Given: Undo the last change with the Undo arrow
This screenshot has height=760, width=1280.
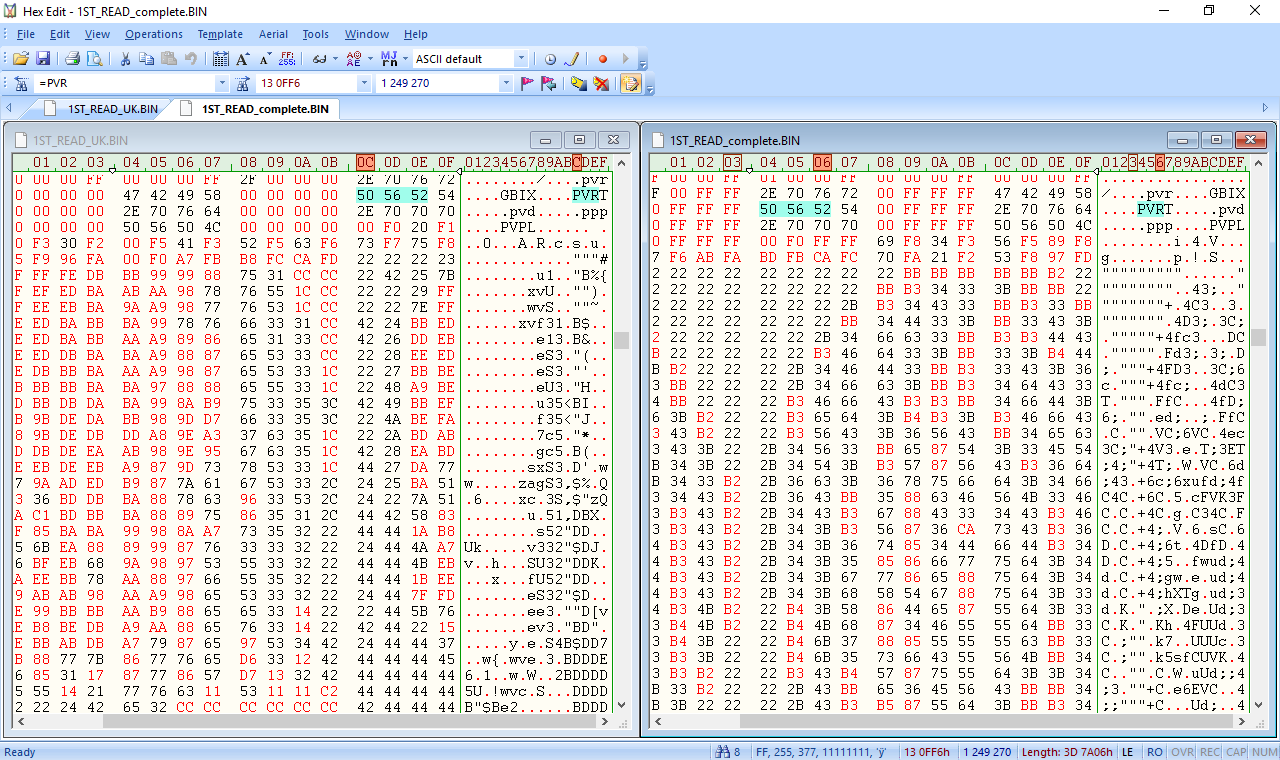Looking at the screenshot, I should (190, 59).
